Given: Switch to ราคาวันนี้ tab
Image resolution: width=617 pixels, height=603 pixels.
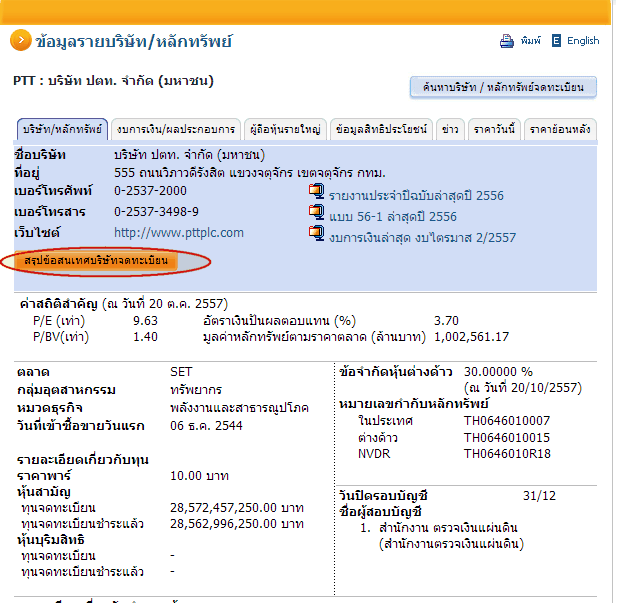Looking at the screenshot, I should (494, 129).
